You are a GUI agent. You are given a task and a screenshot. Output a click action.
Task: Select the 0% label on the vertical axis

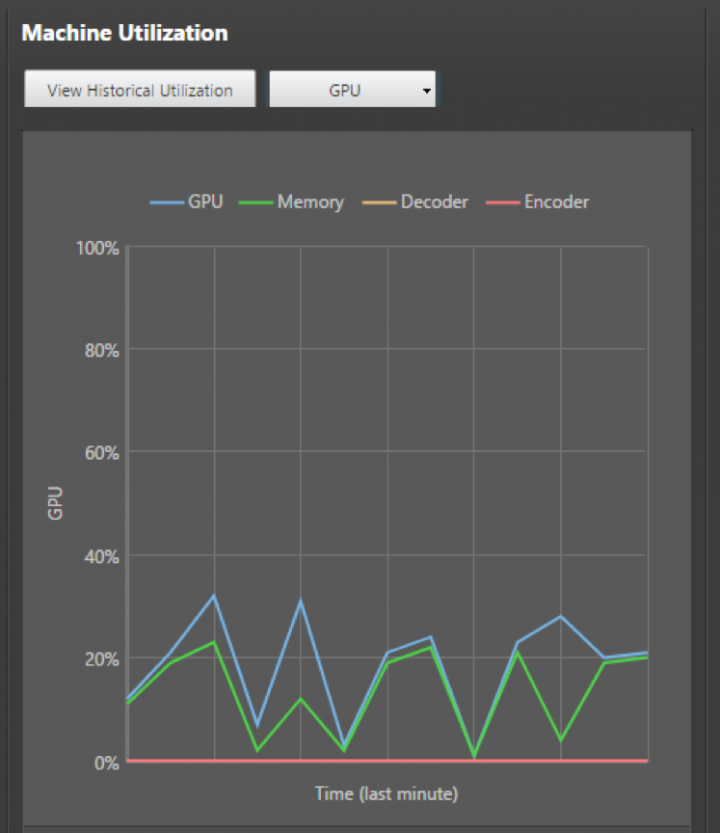point(106,762)
